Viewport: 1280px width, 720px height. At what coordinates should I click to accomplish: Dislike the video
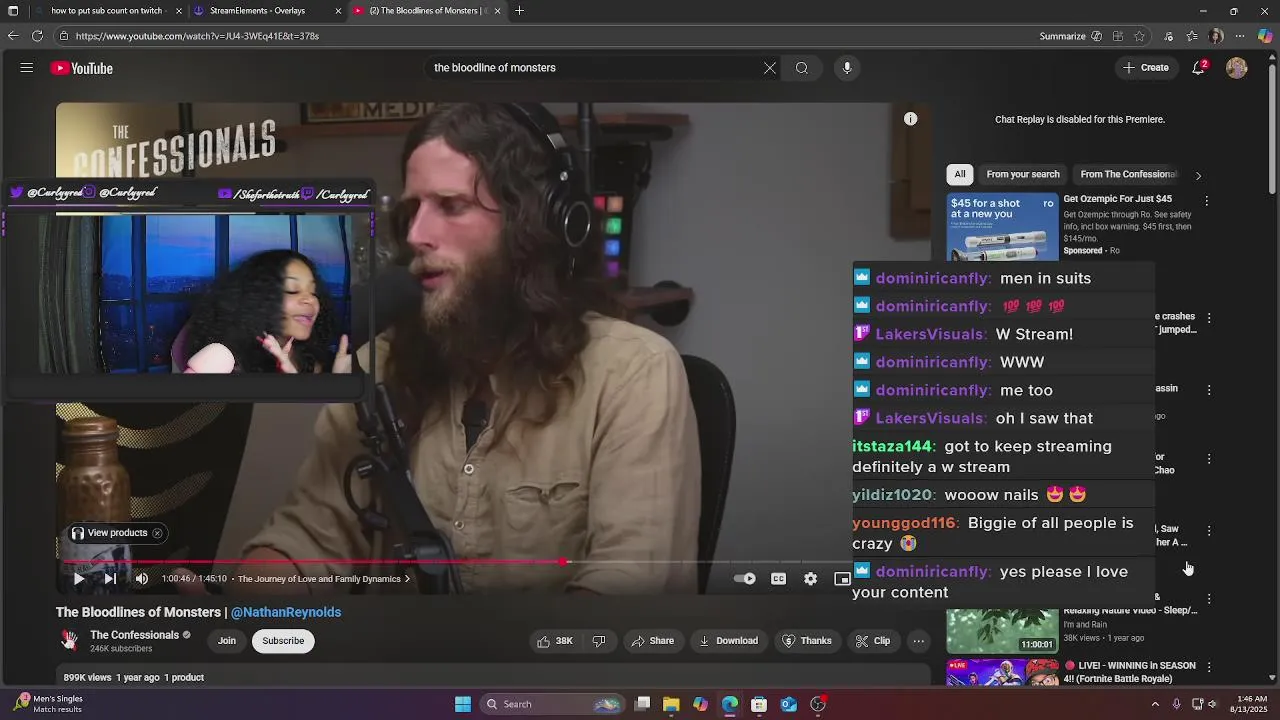tap(599, 641)
